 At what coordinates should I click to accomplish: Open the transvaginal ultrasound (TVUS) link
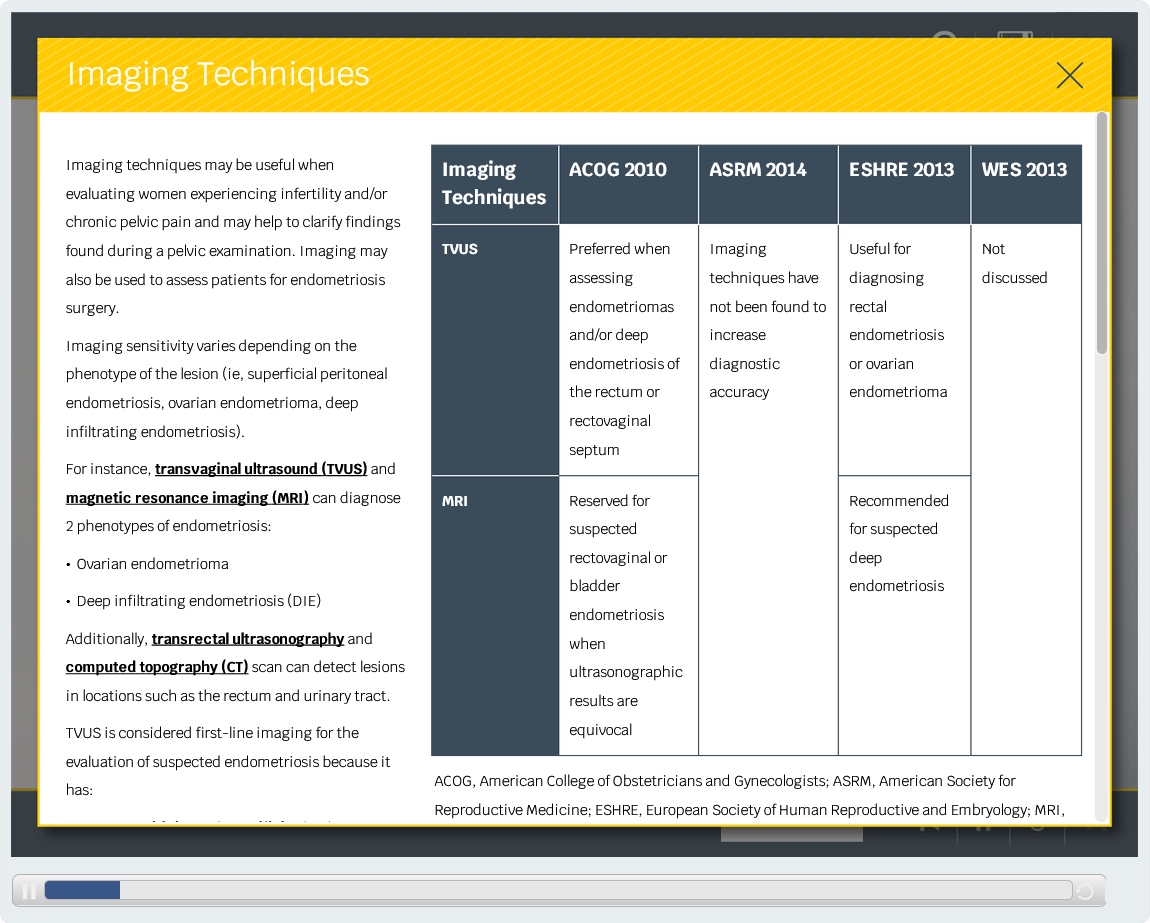260,469
